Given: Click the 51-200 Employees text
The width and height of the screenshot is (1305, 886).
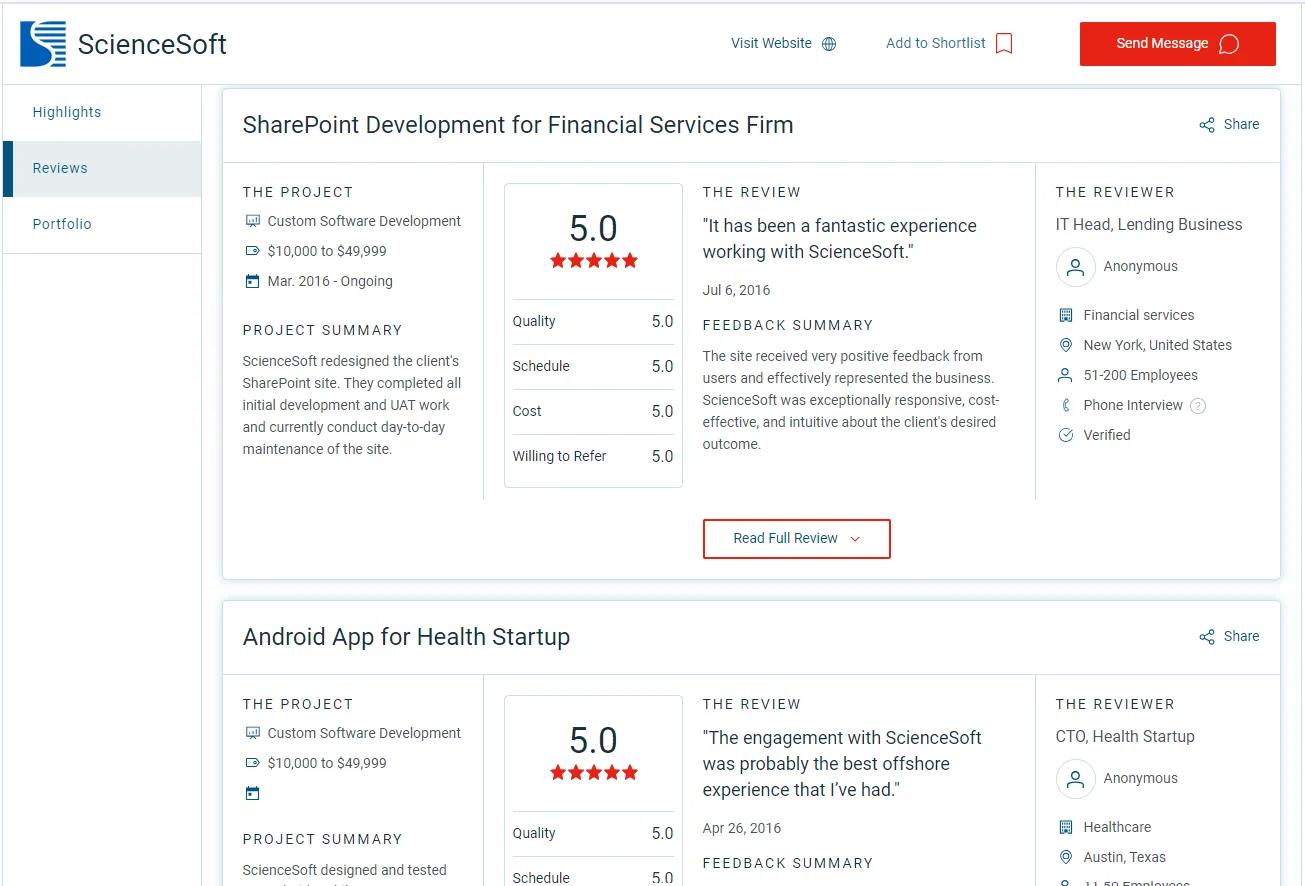Looking at the screenshot, I should [1140, 375].
